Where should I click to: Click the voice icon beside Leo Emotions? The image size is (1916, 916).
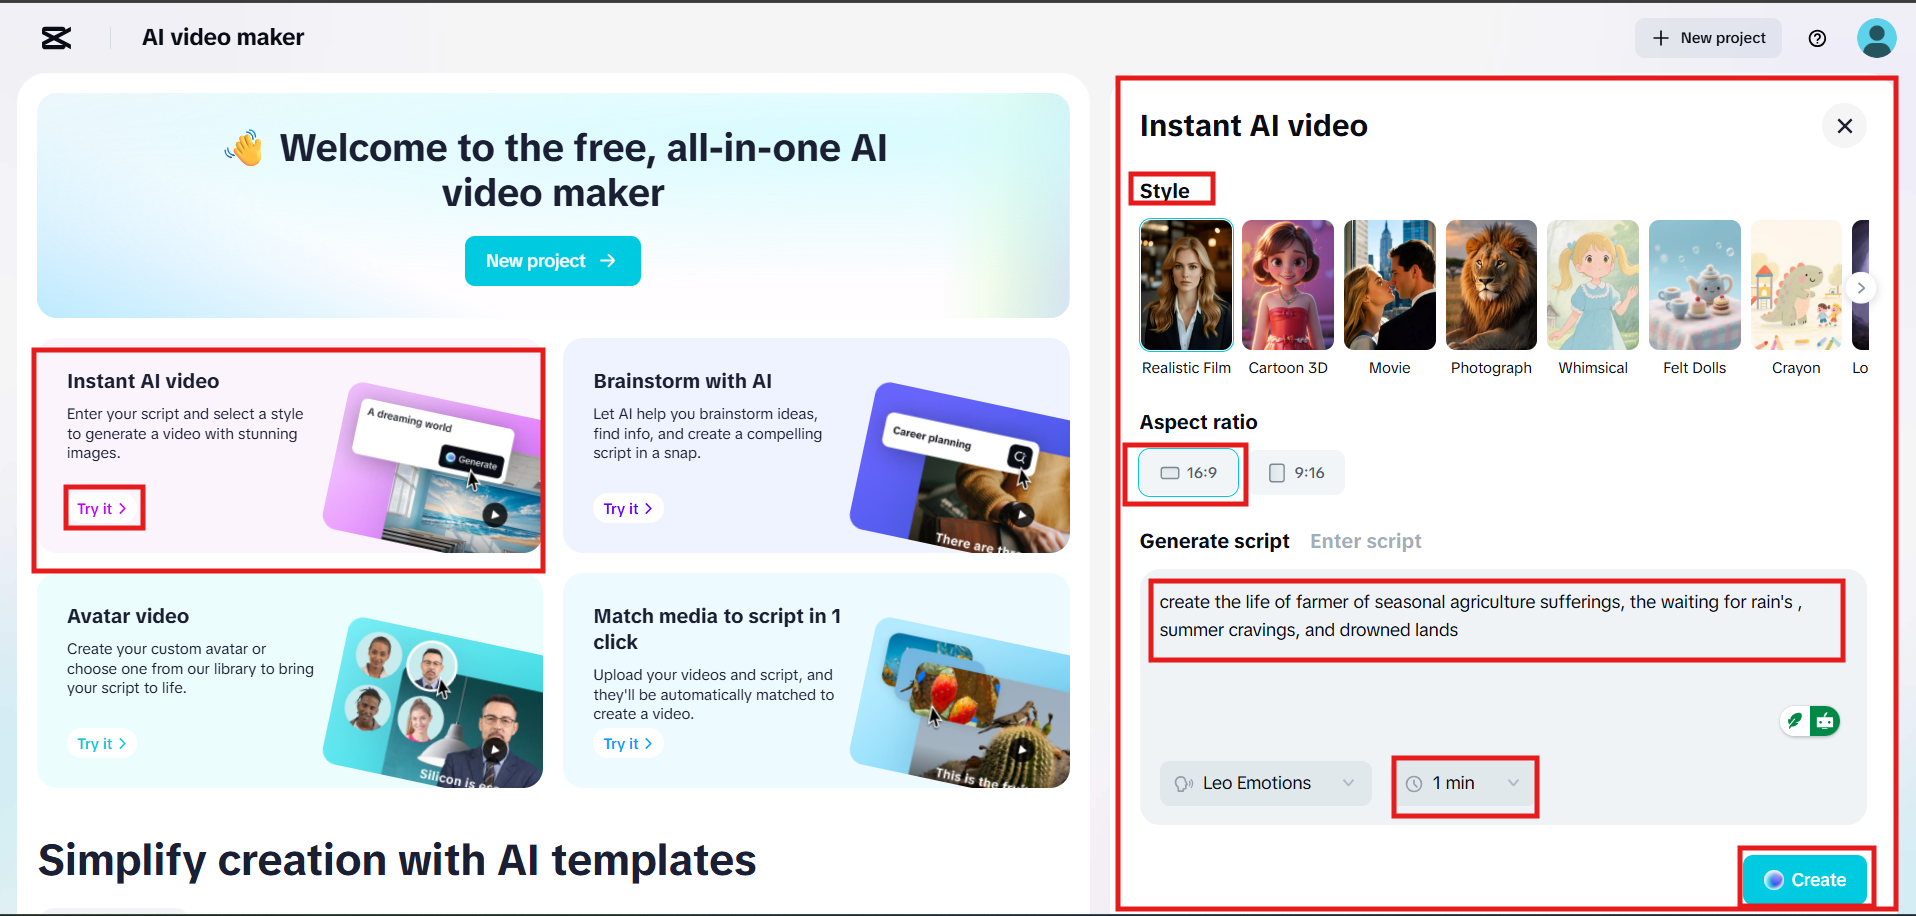coord(1186,783)
